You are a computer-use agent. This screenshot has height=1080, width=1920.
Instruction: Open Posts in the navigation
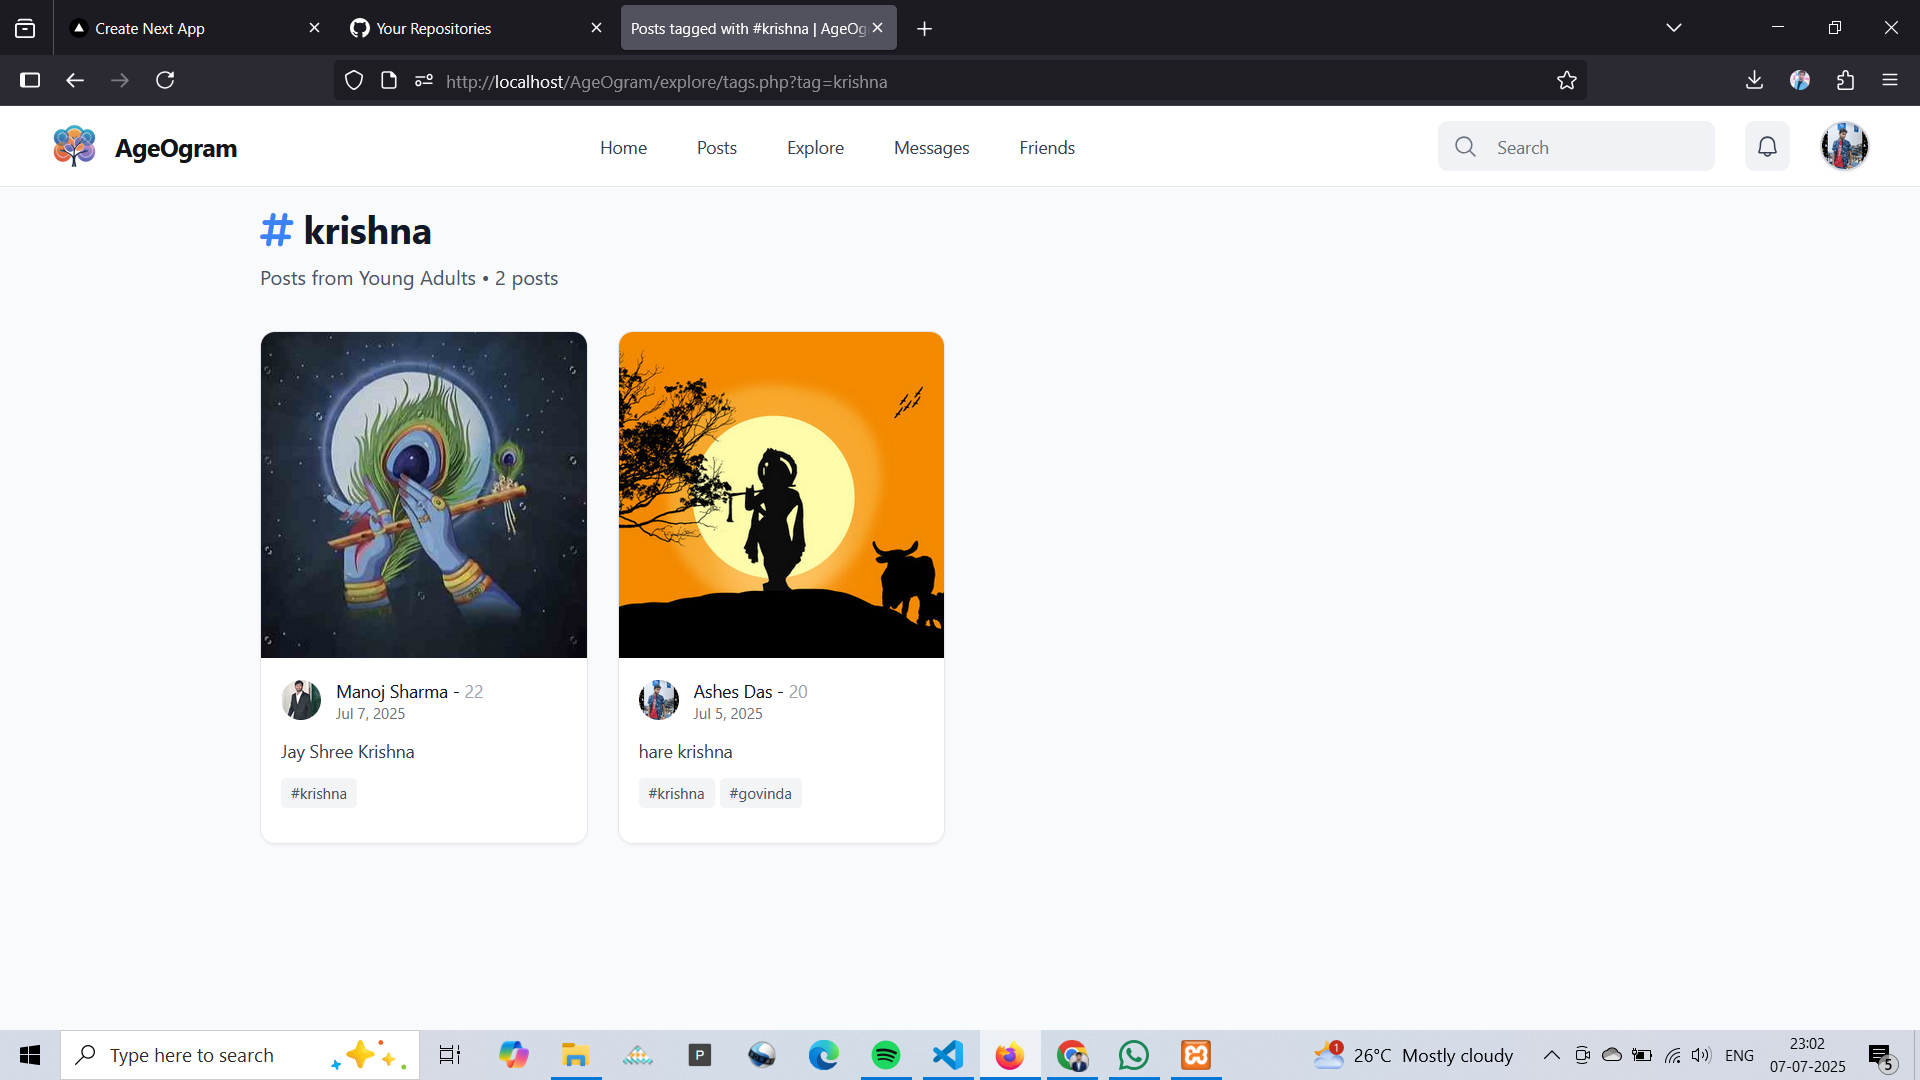716,147
